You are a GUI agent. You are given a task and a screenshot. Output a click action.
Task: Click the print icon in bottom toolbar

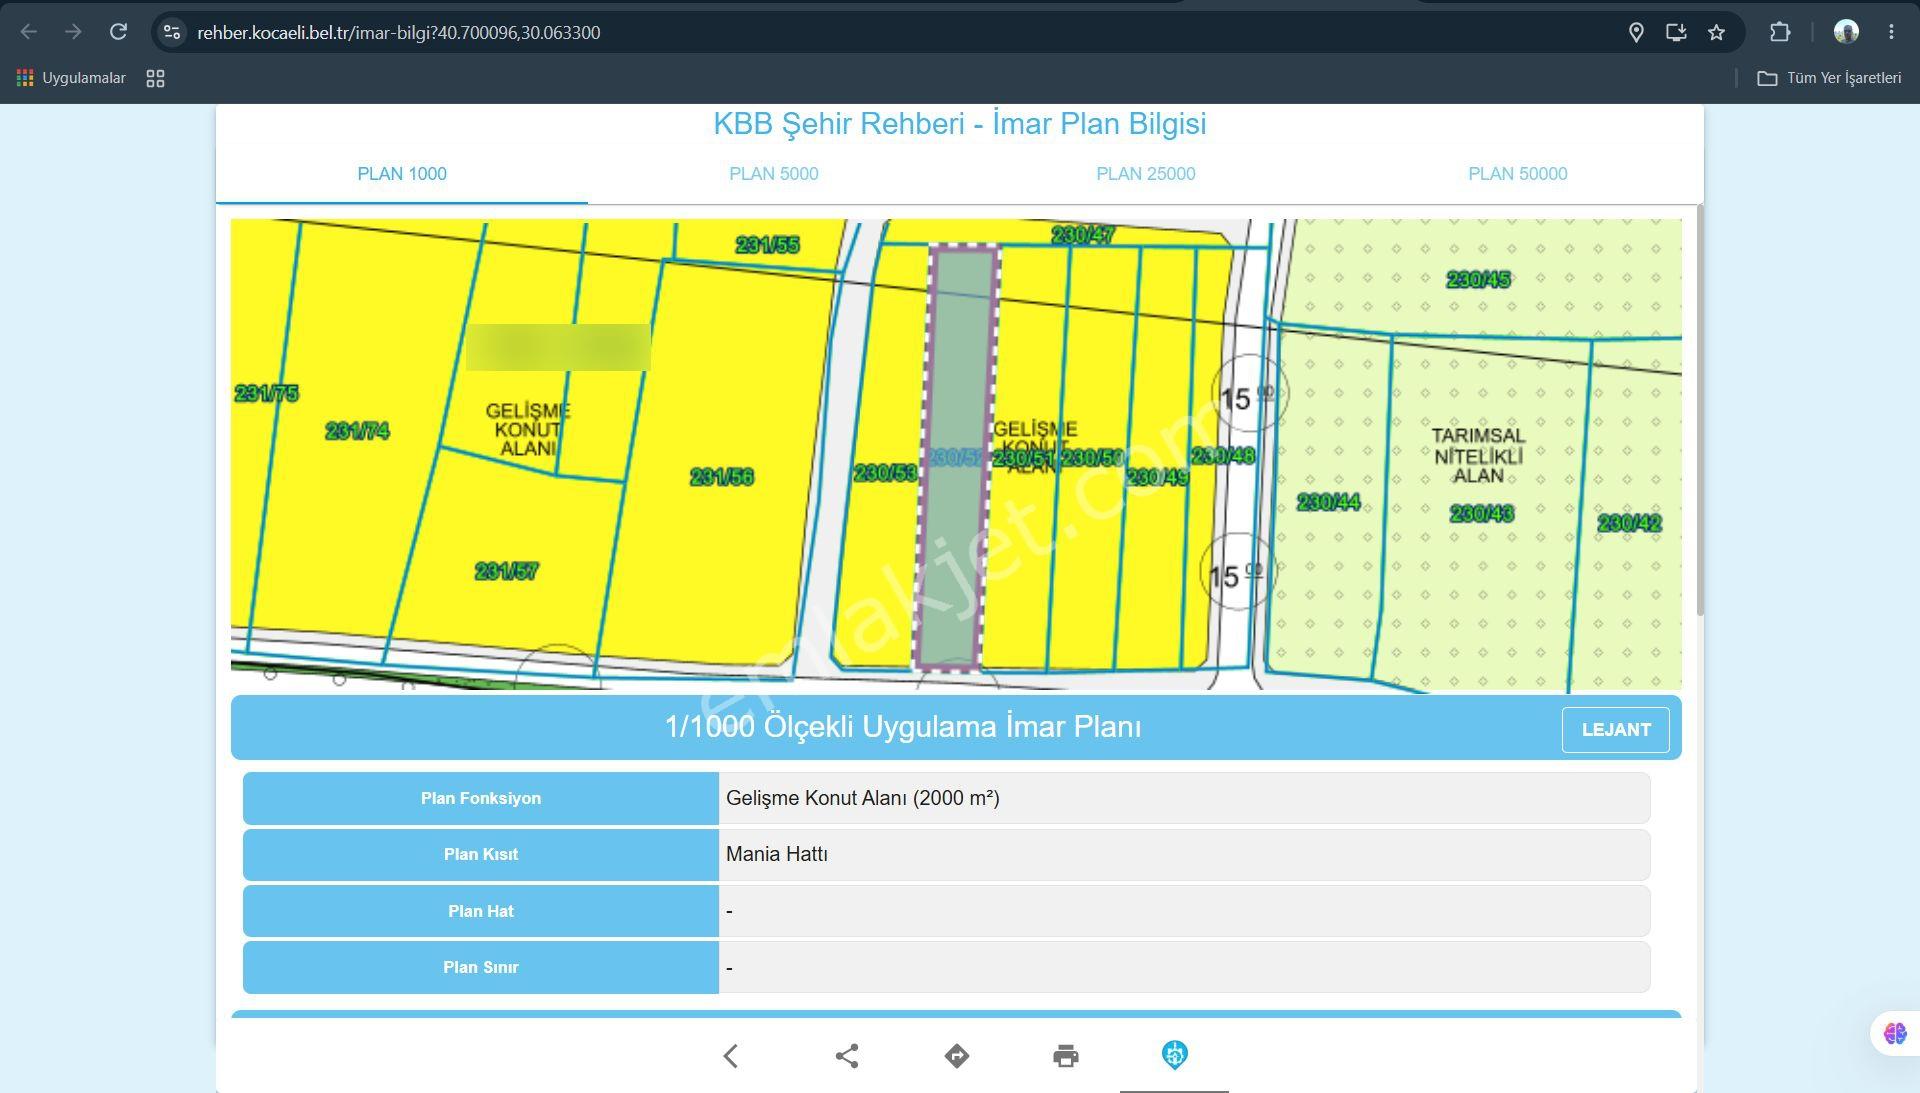pos(1066,1056)
